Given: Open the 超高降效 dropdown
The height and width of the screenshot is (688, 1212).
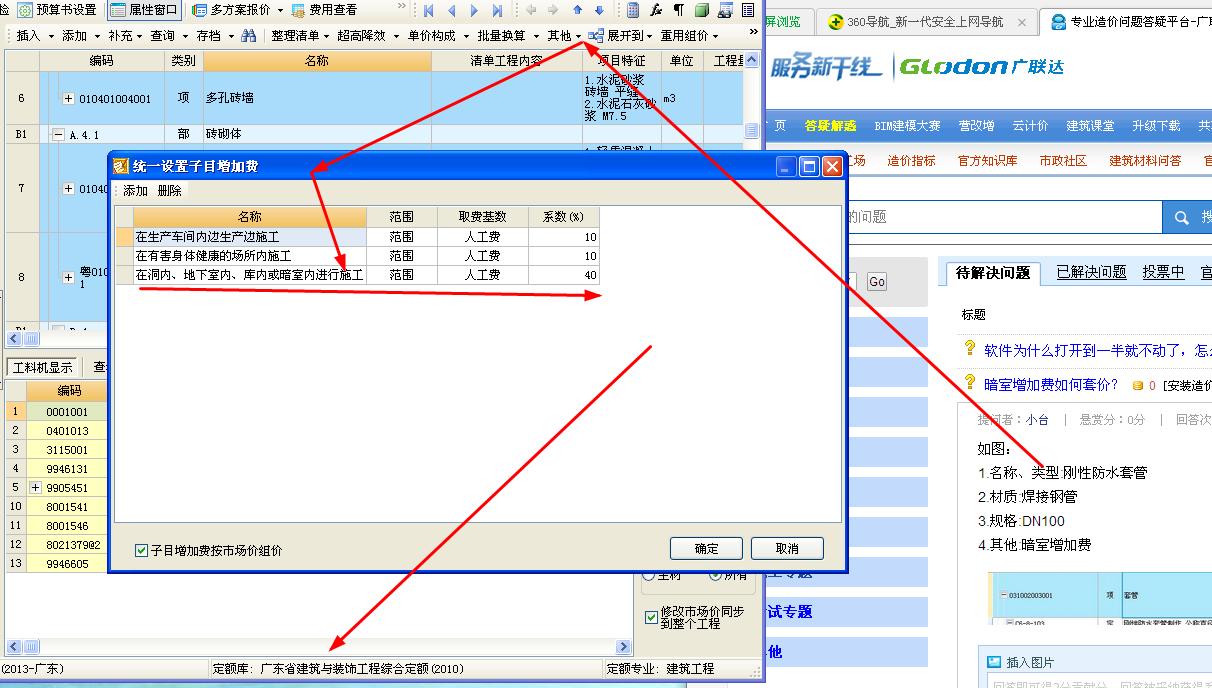Looking at the screenshot, I should tap(367, 35).
